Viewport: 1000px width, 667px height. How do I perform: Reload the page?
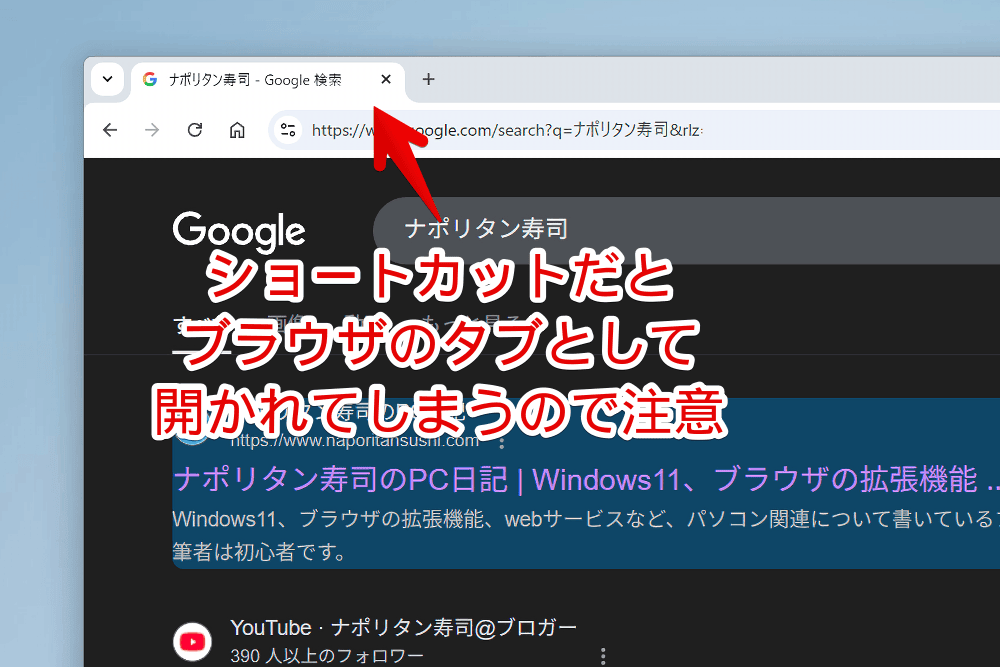coord(195,130)
